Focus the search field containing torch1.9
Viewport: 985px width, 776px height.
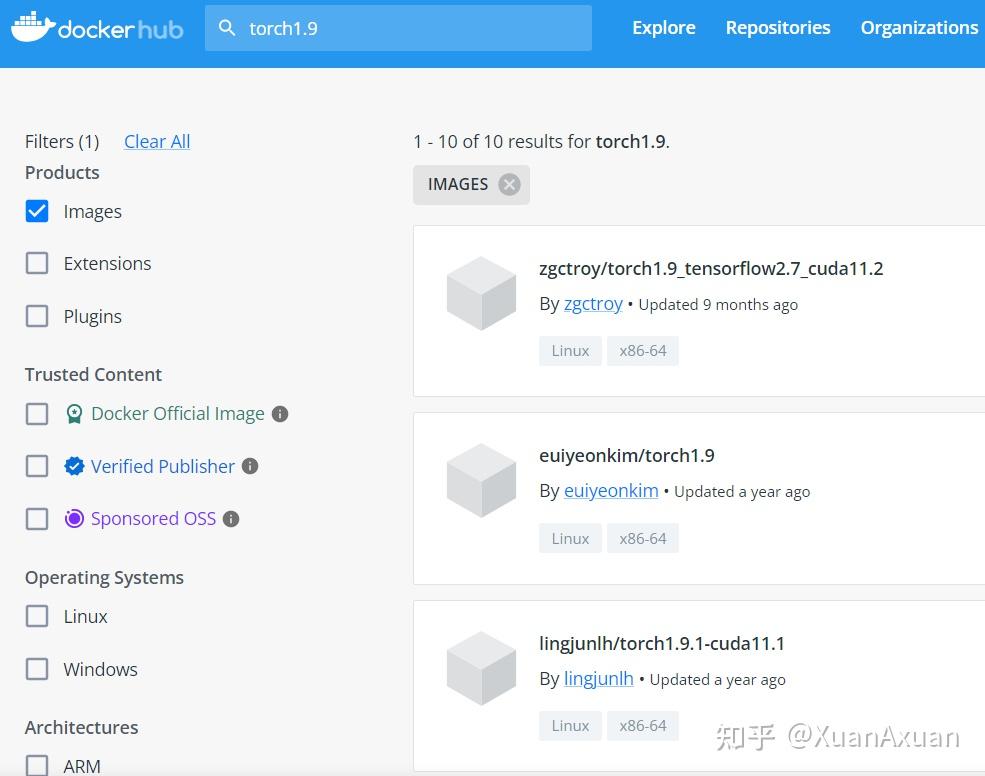(x=398, y=28)
